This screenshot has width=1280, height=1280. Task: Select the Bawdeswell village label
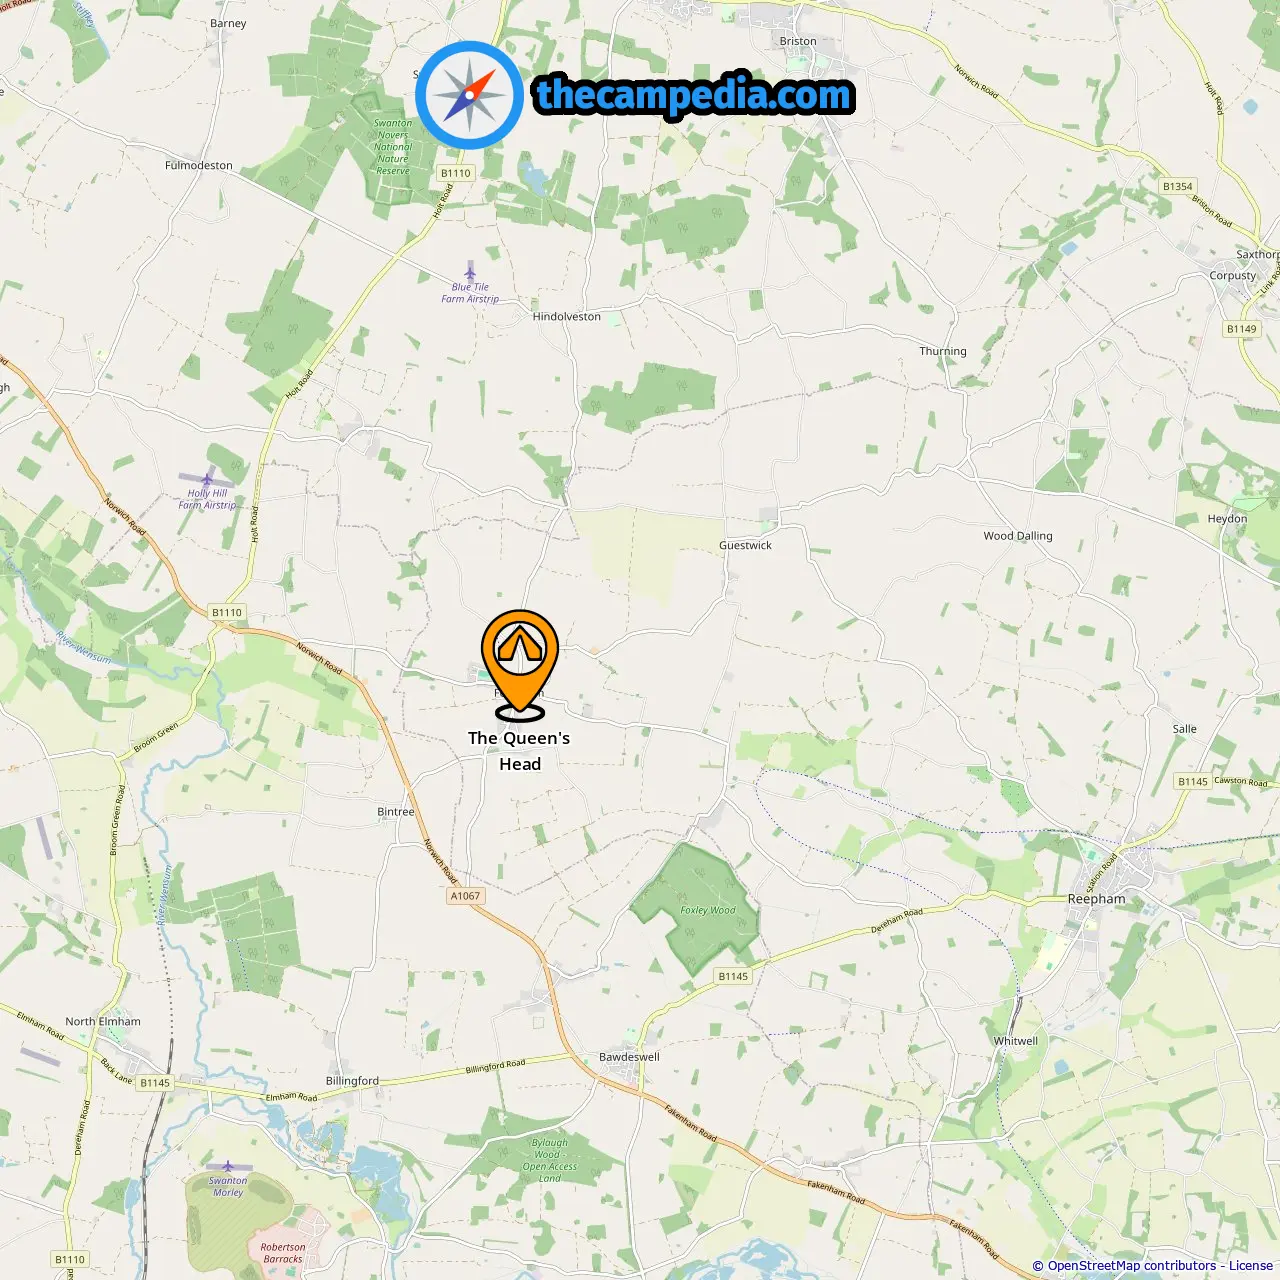(x=629, y=1056)
